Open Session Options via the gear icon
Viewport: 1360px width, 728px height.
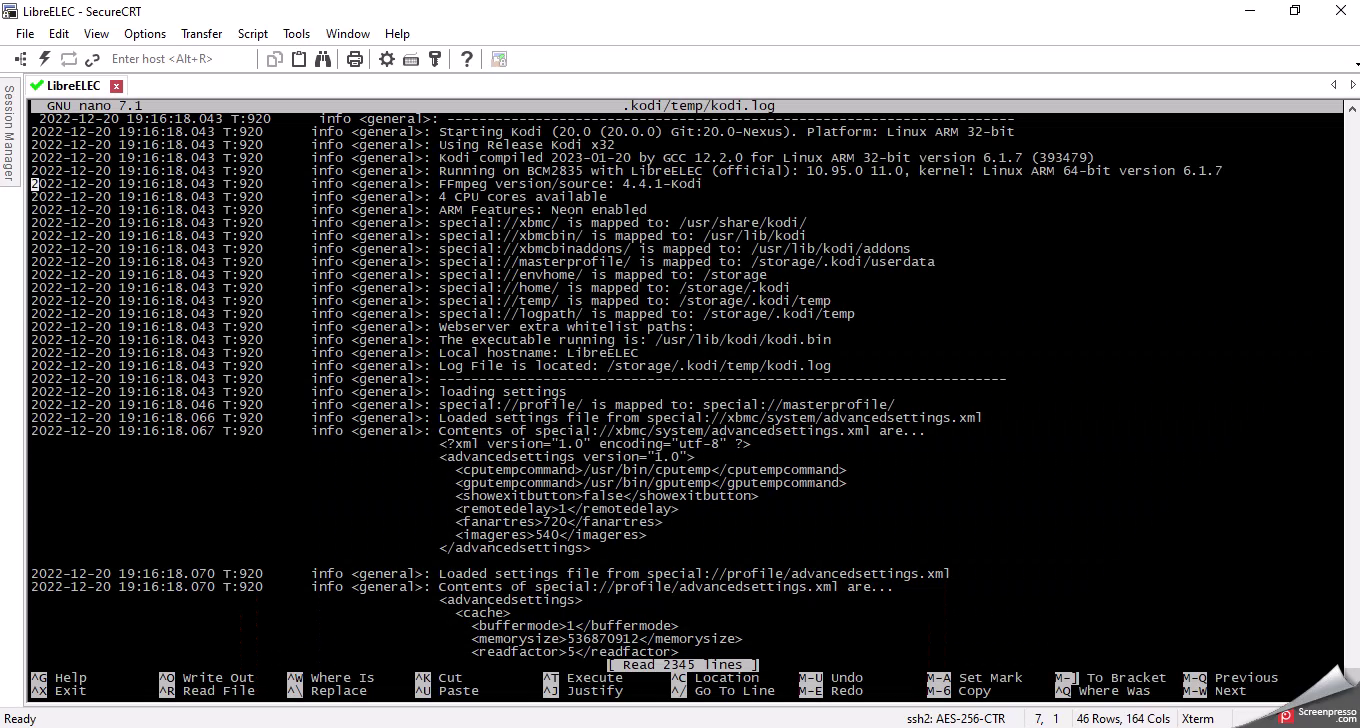click(x=387, y=59)
